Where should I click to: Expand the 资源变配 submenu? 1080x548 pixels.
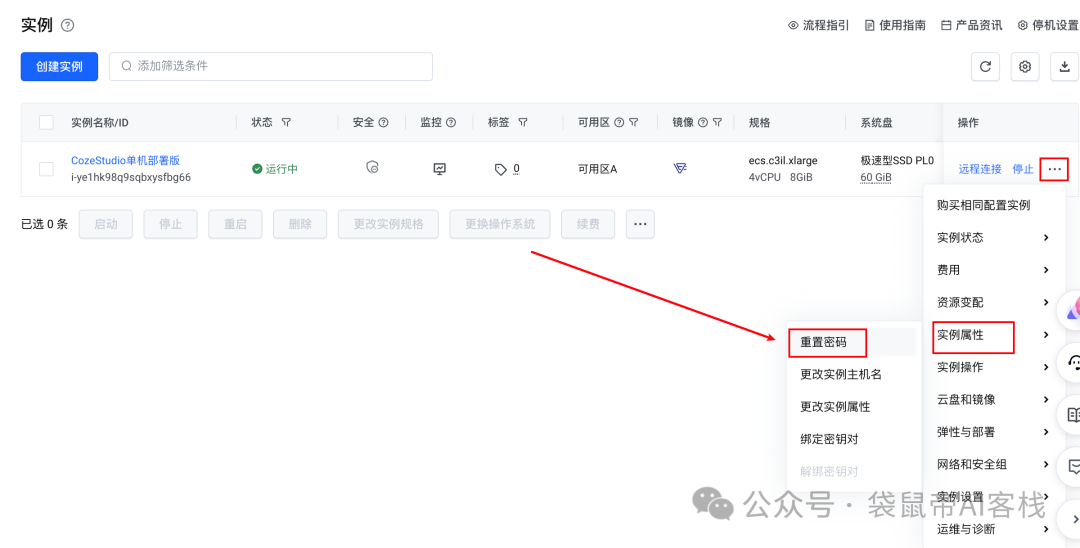point(992,302)
